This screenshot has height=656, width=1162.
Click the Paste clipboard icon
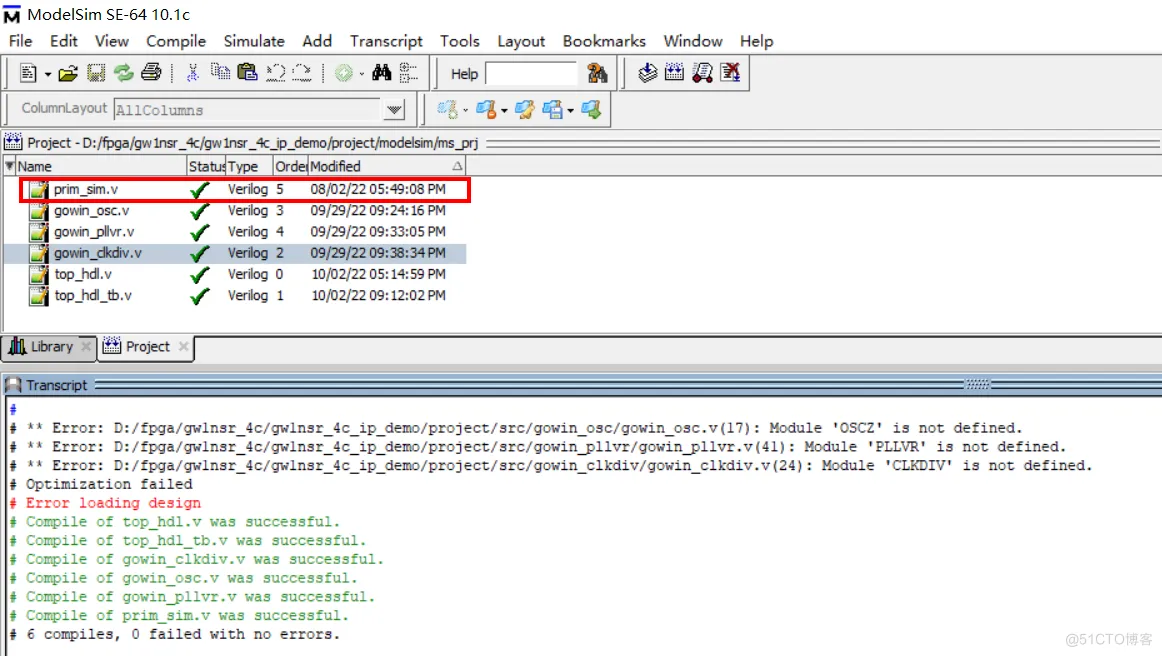247,72
